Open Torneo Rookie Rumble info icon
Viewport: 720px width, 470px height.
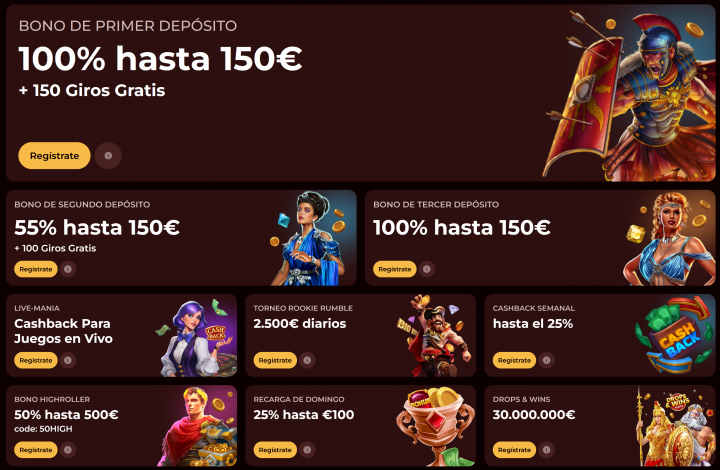click(x=307, y=360)
